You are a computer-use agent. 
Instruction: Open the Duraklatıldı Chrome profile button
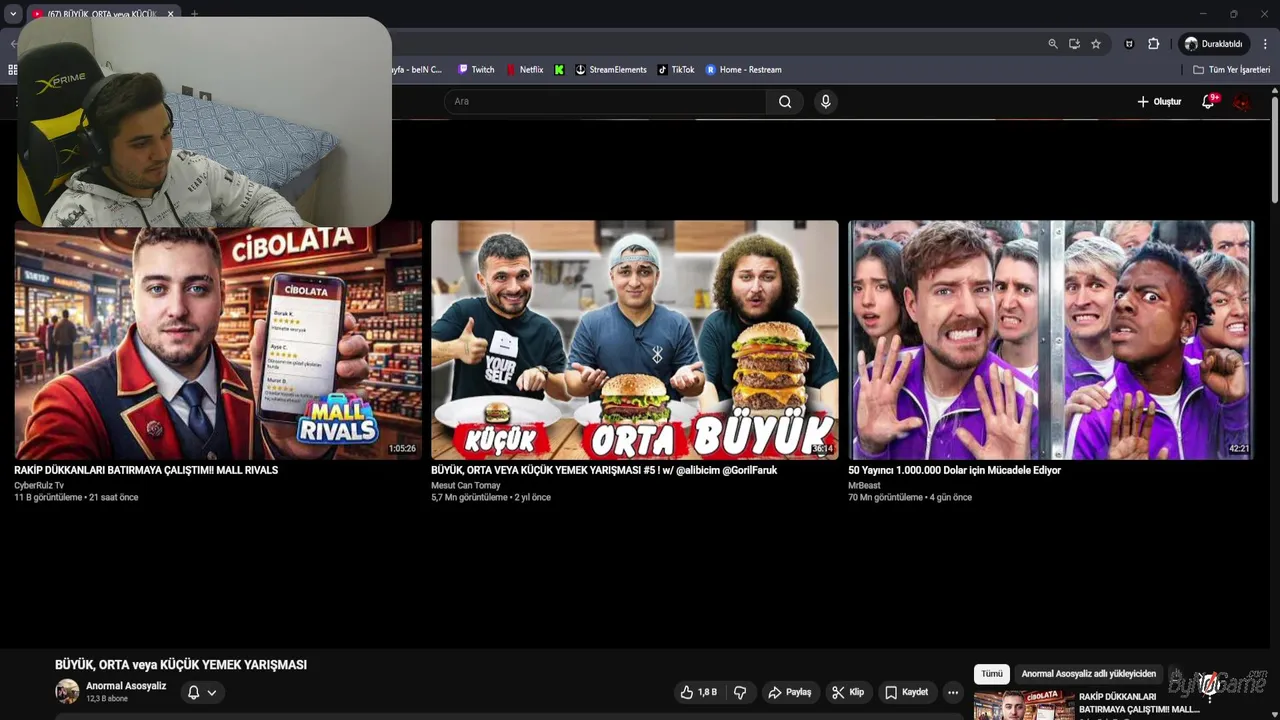tap(1213, 44)
